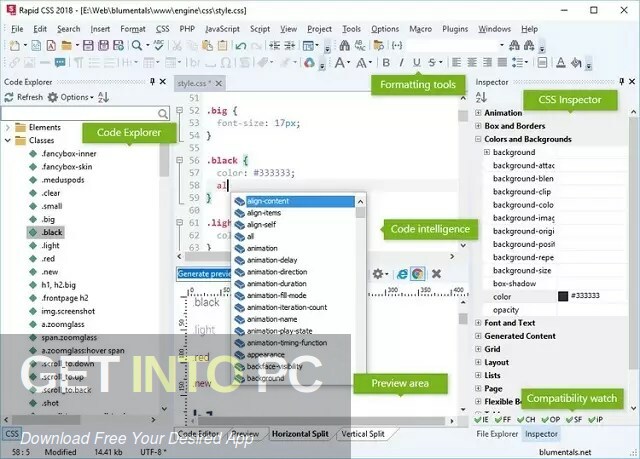Switch to the File Explorer tab
The height and width of the screenshot is (459, 640).
tap(497, 434)
